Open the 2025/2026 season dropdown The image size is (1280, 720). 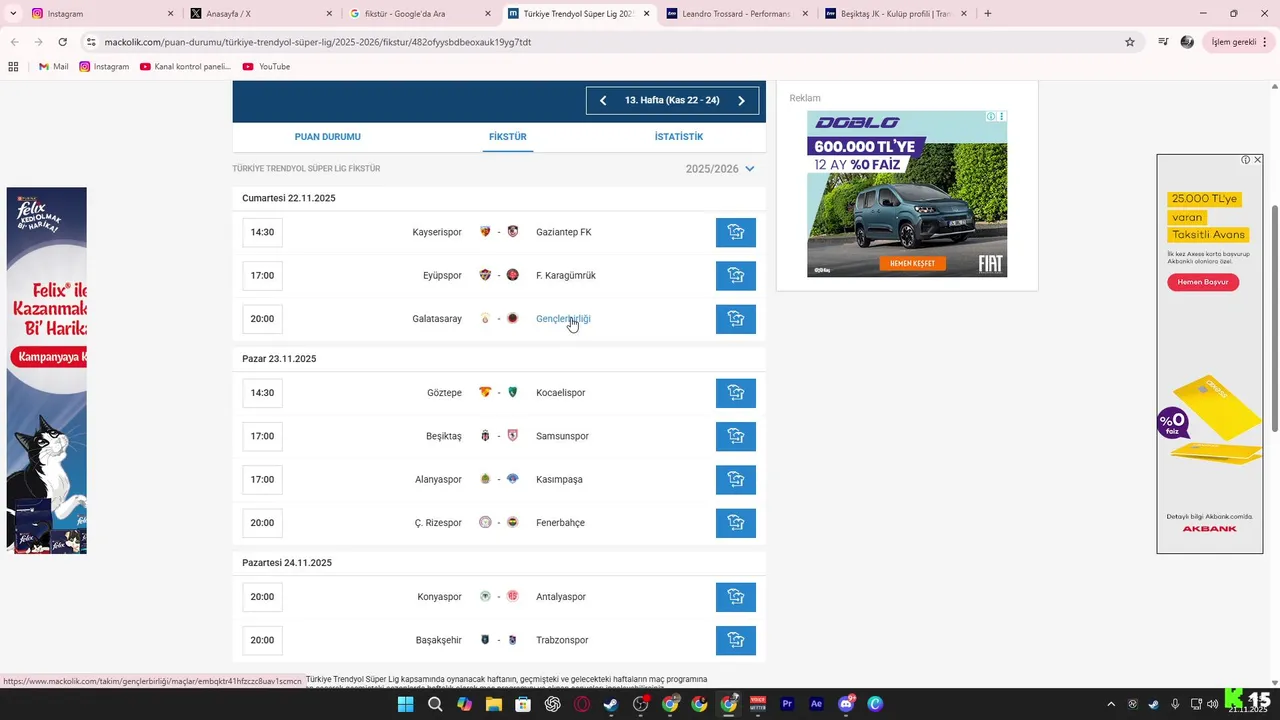click(720, 169)
